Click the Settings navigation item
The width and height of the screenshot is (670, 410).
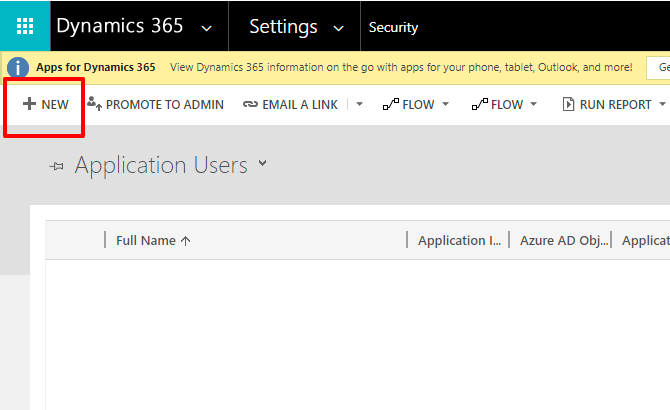[x=283, y=27]
